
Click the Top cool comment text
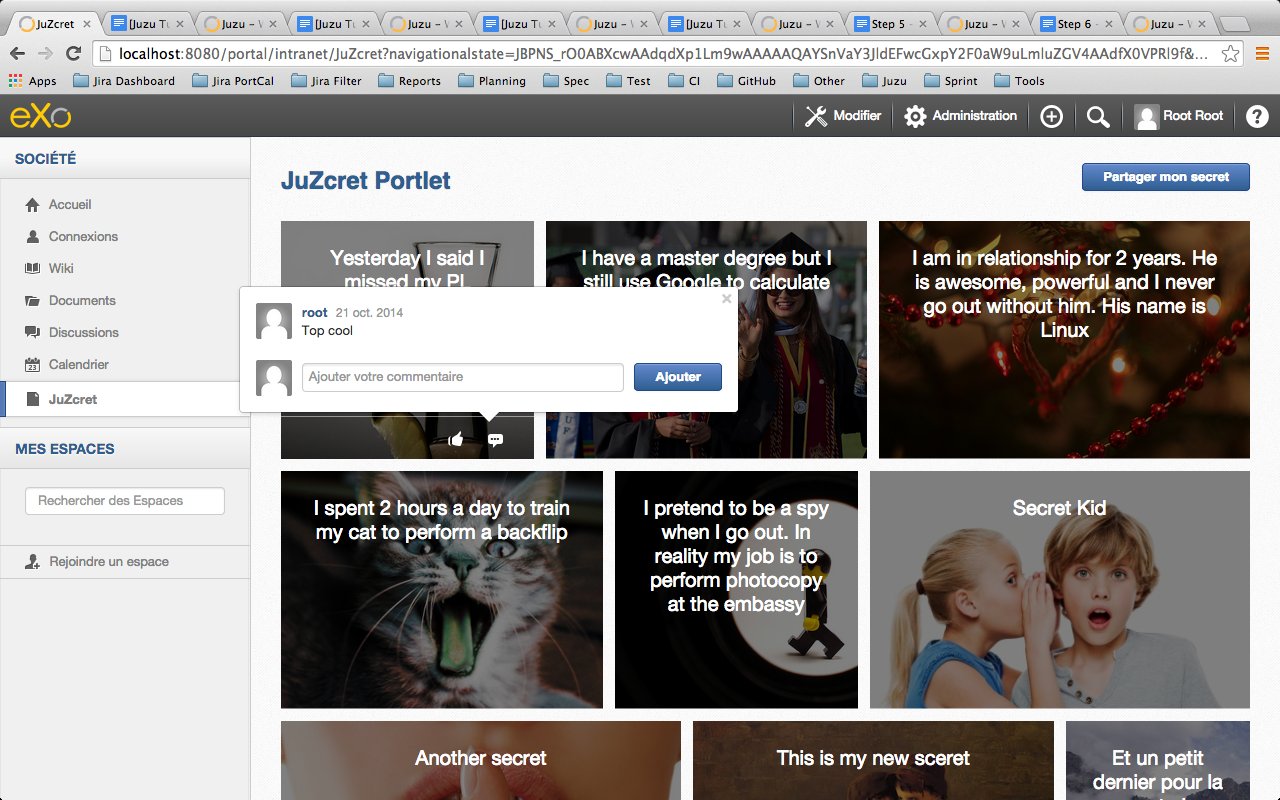click(327, 331)
